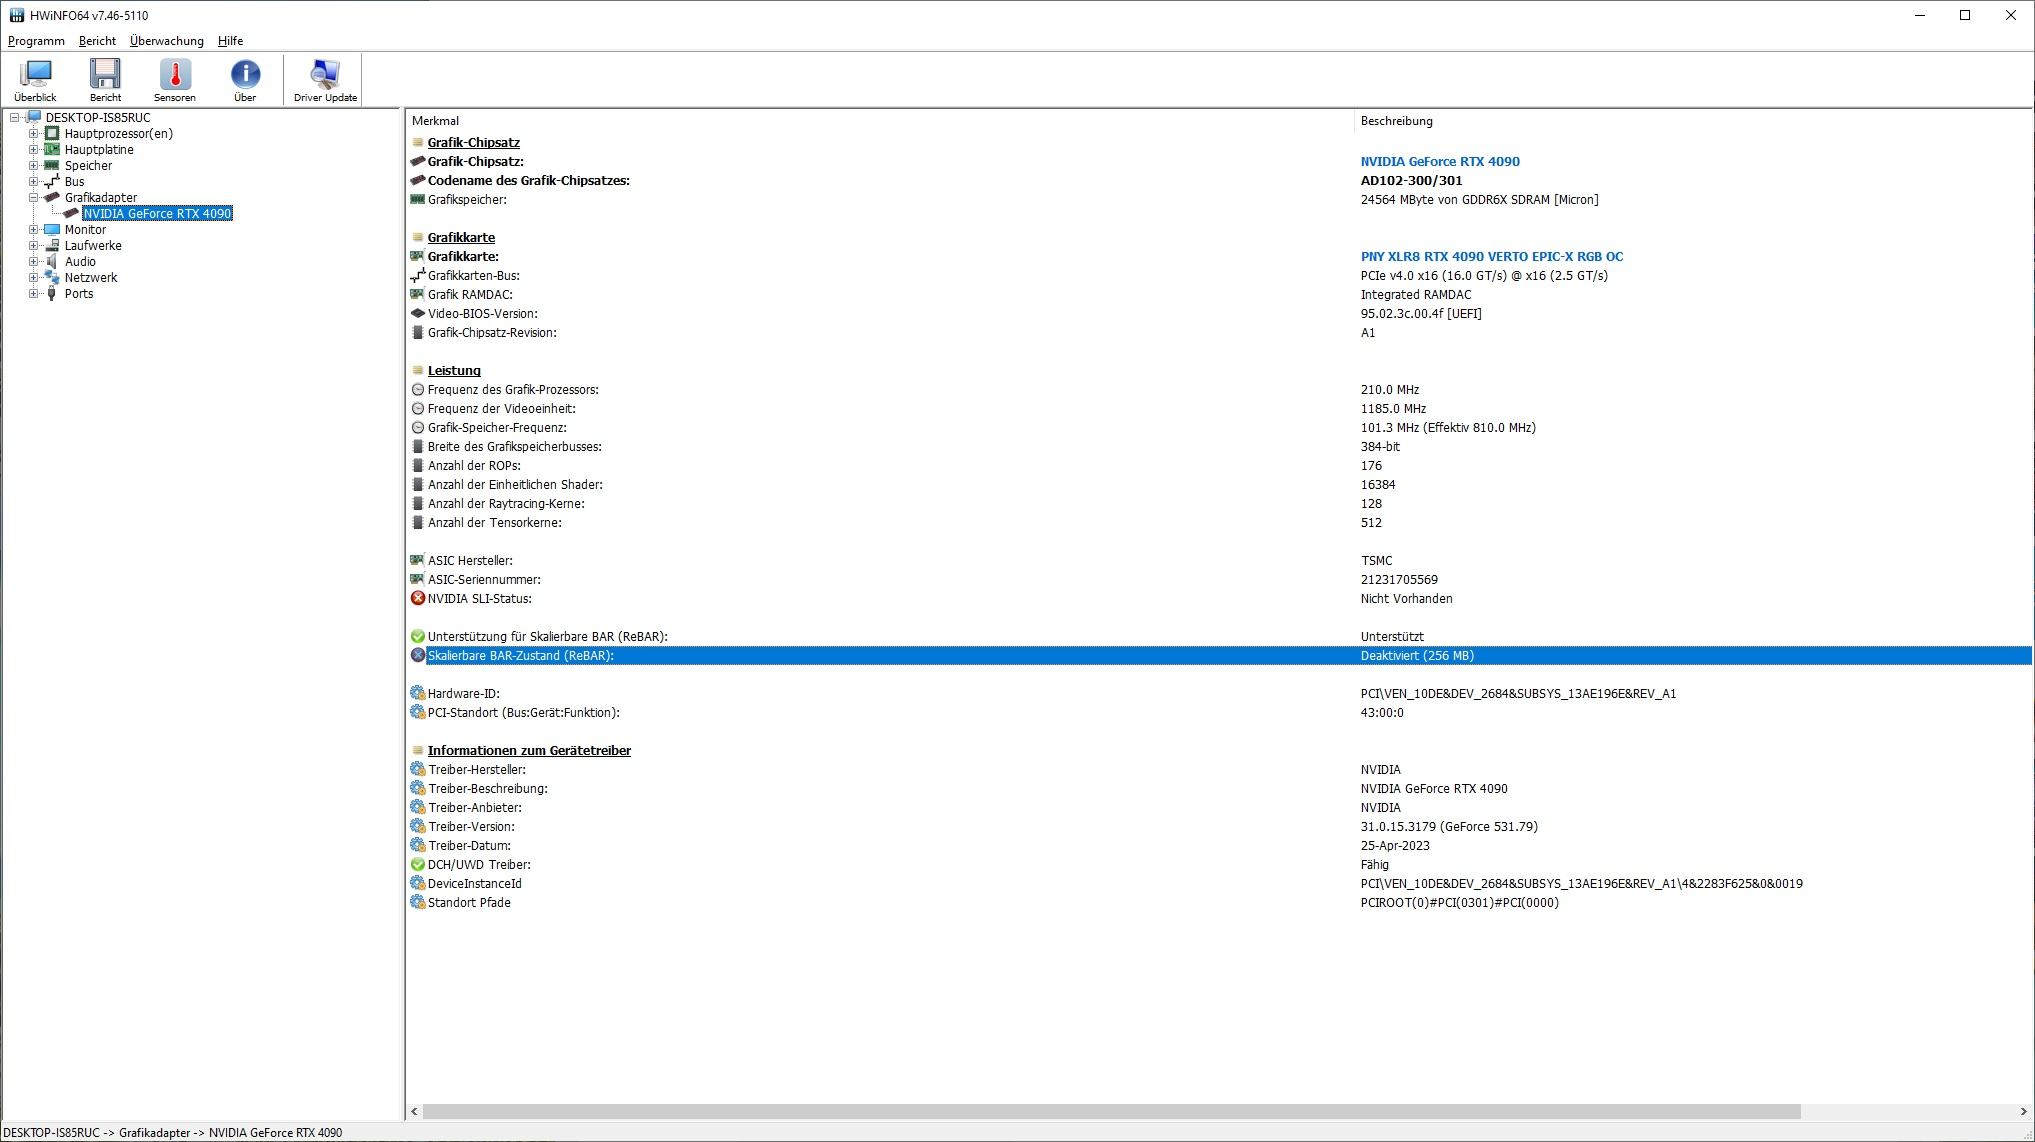The height and width of the screenshot is (1142, 2035).
Task: Select the Audio tree item label
Action: [80, 262]
